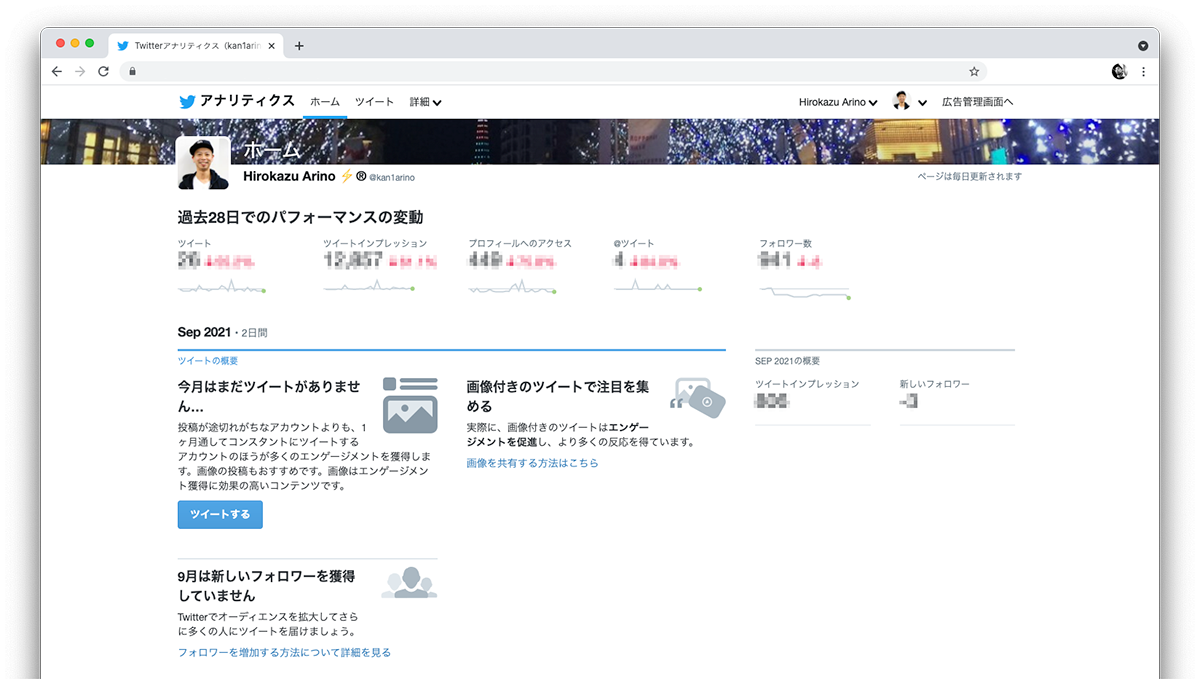Click the followers group icon beside 9月は新しいフォロワー
Image resolution: width=1200 pixels, height=679 pixels.
pyautogui.click(x=410, y=582)
